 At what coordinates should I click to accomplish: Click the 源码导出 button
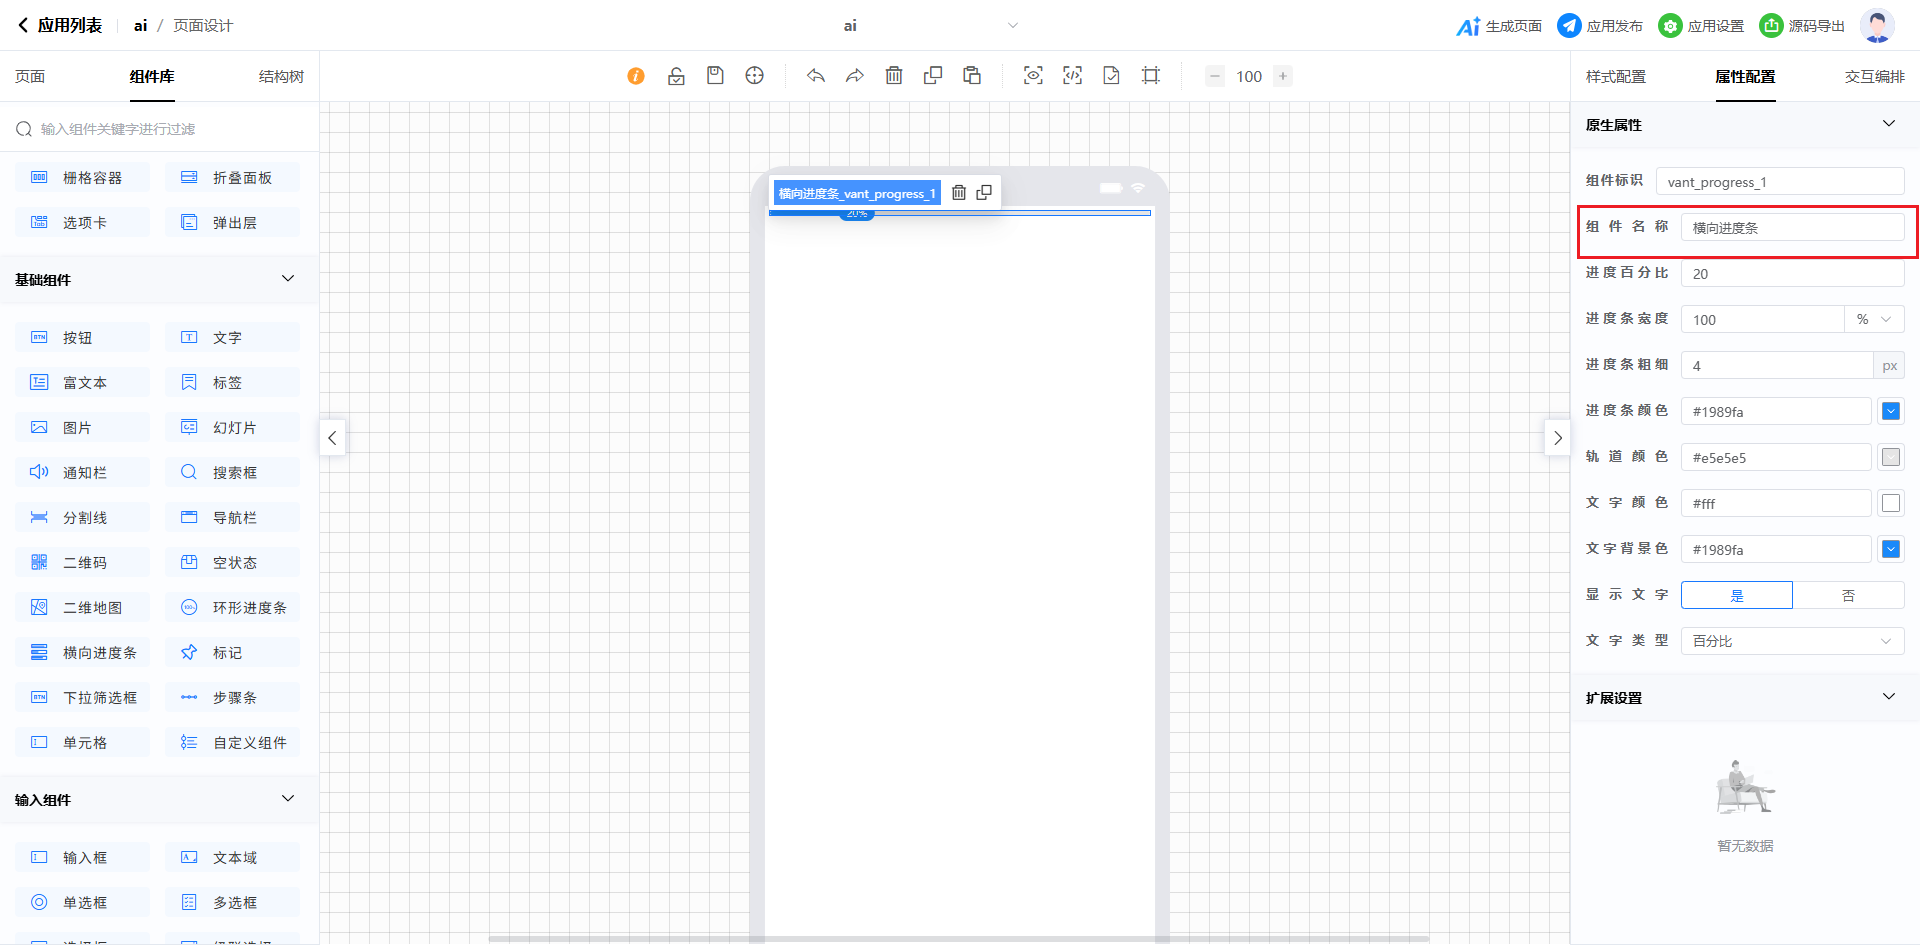1803,26
